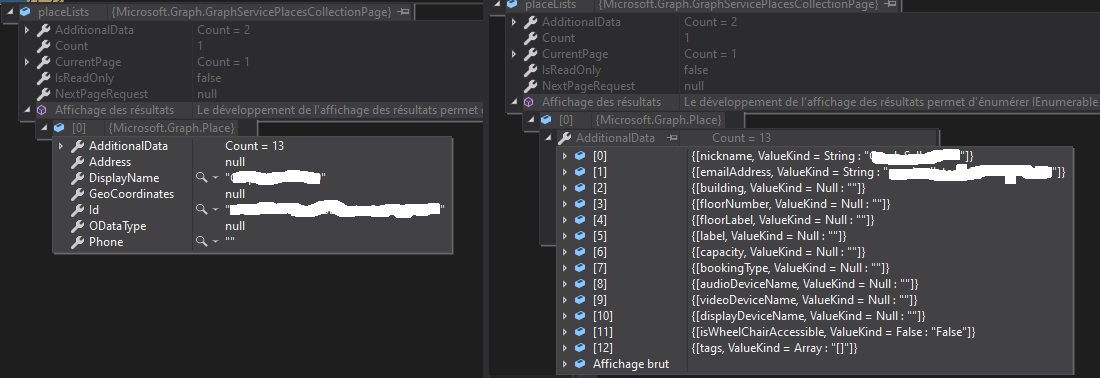1100x378 pixels.
Task: Click cube icon of placeLists, left panel
Action: click(25, 12)
